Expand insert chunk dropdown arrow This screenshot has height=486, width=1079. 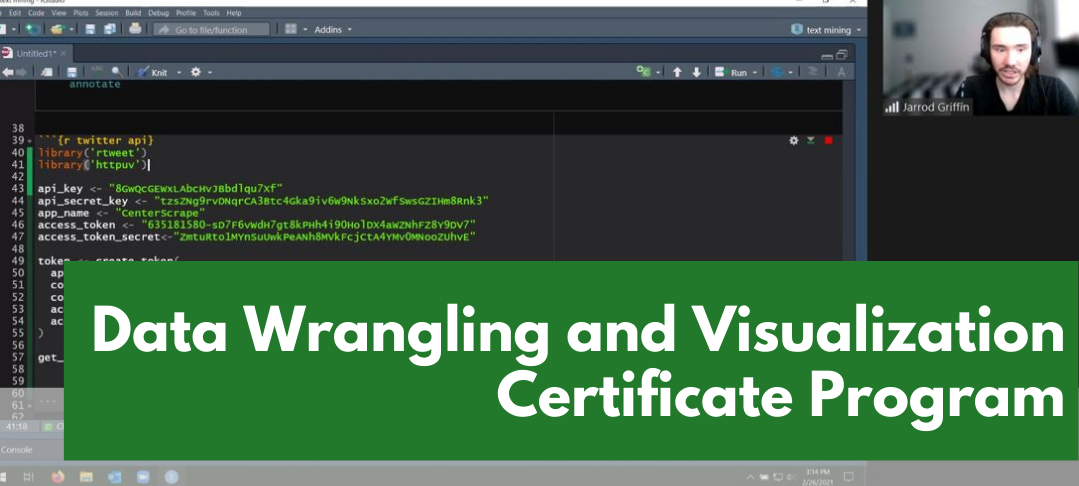click(x=658, y=73)
